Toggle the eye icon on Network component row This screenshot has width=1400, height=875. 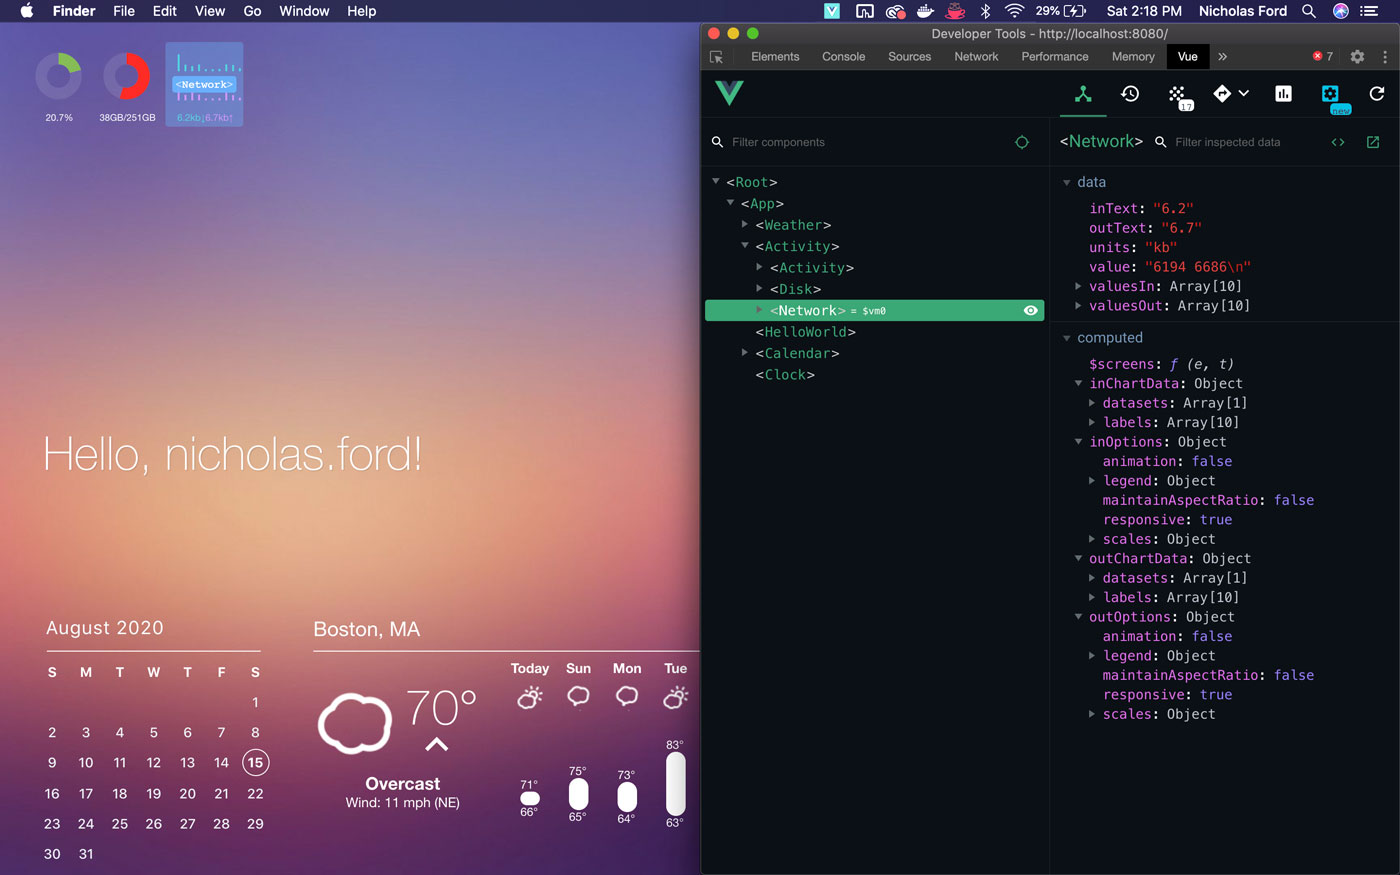click(1030, 310)
